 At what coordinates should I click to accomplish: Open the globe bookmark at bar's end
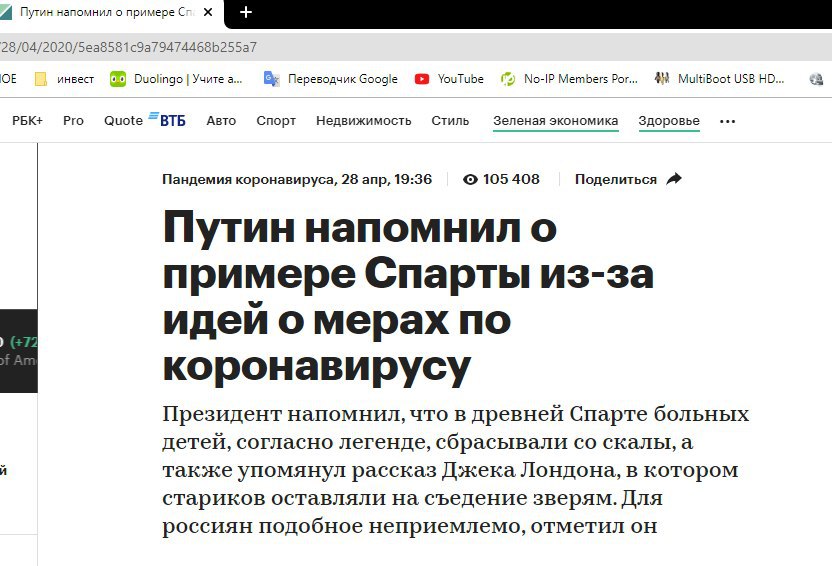coord(816,79)
